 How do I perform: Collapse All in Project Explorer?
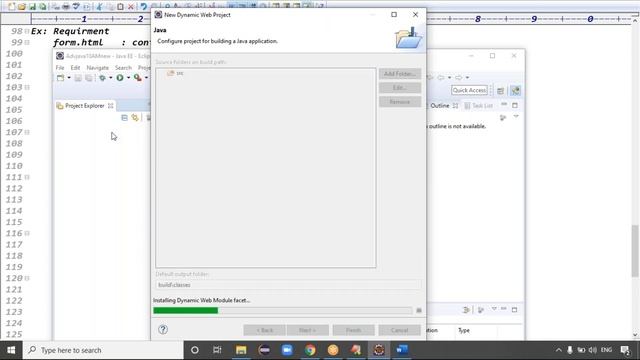[124, 118]
